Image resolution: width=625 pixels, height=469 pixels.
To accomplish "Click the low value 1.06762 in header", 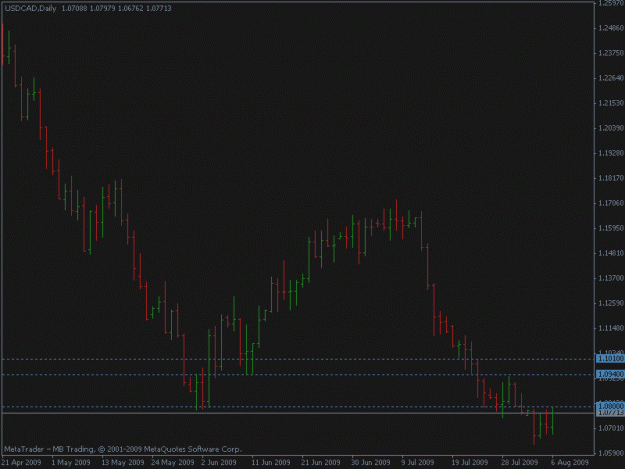I will pos(130,8).
